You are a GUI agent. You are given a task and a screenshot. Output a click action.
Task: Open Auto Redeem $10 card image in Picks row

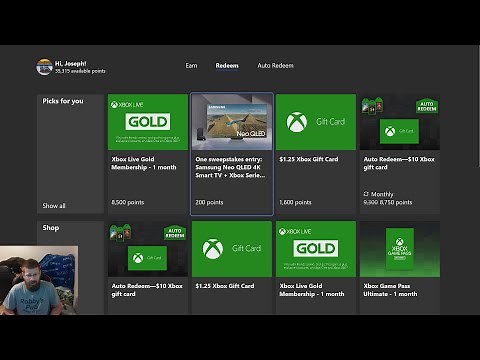400,122
